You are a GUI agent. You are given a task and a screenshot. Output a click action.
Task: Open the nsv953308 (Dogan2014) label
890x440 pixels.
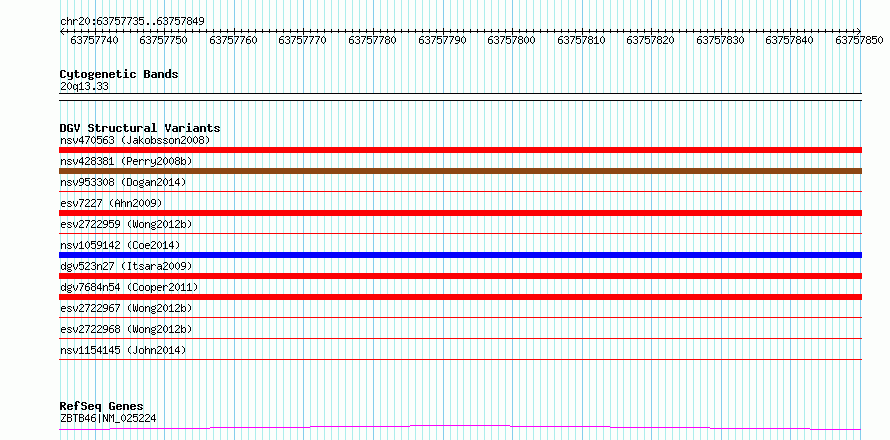[x=123, y=182]
